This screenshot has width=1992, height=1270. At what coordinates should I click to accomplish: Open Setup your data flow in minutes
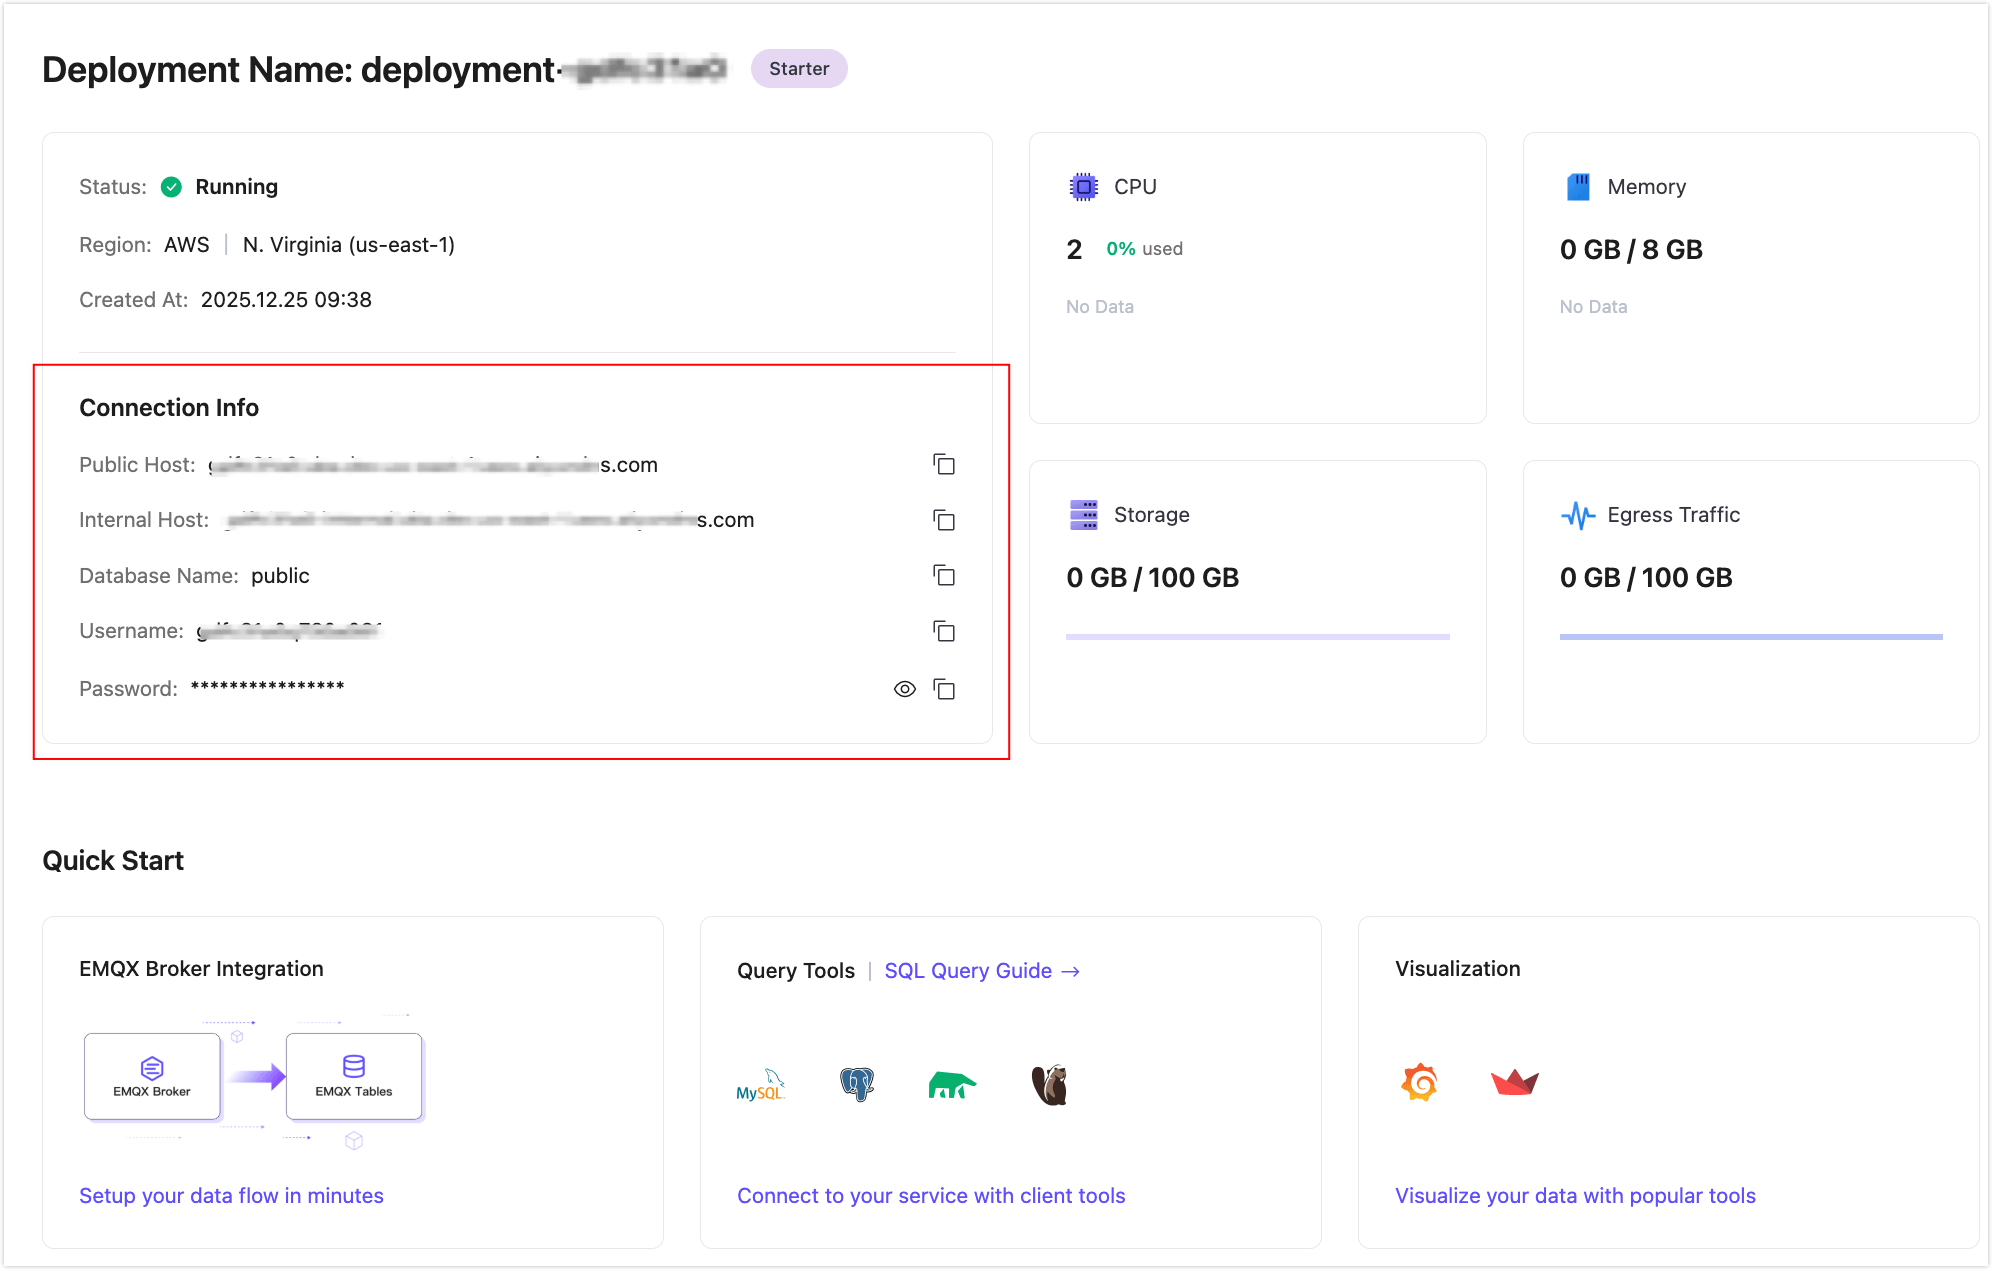pyautogui.click(x=231, y=1196)
